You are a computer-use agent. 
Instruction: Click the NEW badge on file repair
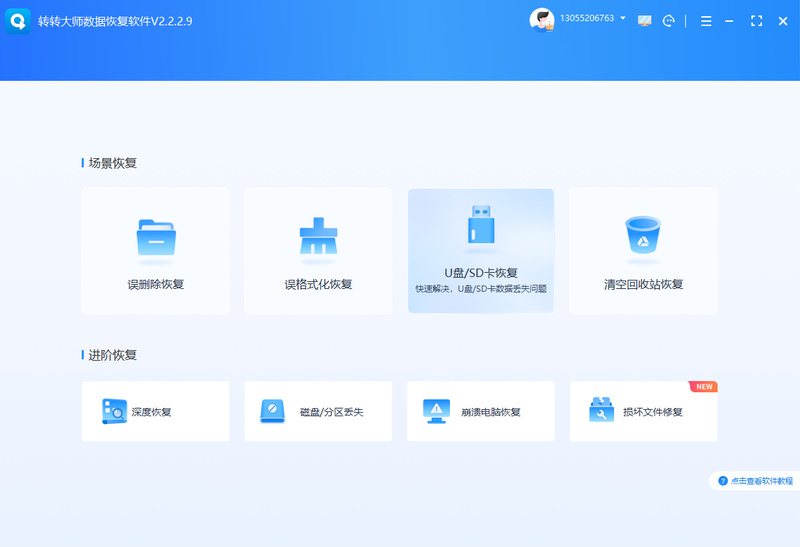703,386
